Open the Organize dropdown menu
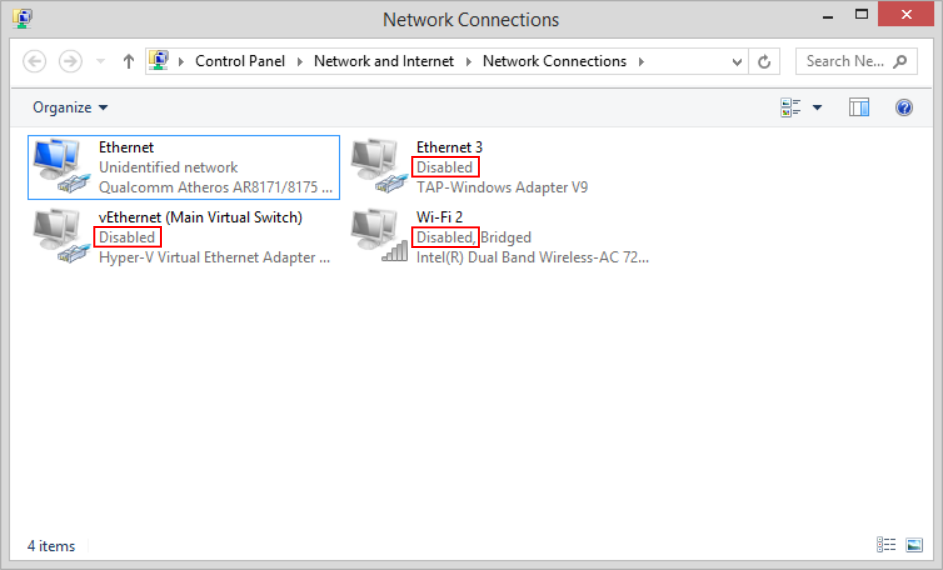The width and height of the screenshot is (943, 570). [x=70, y=108]
